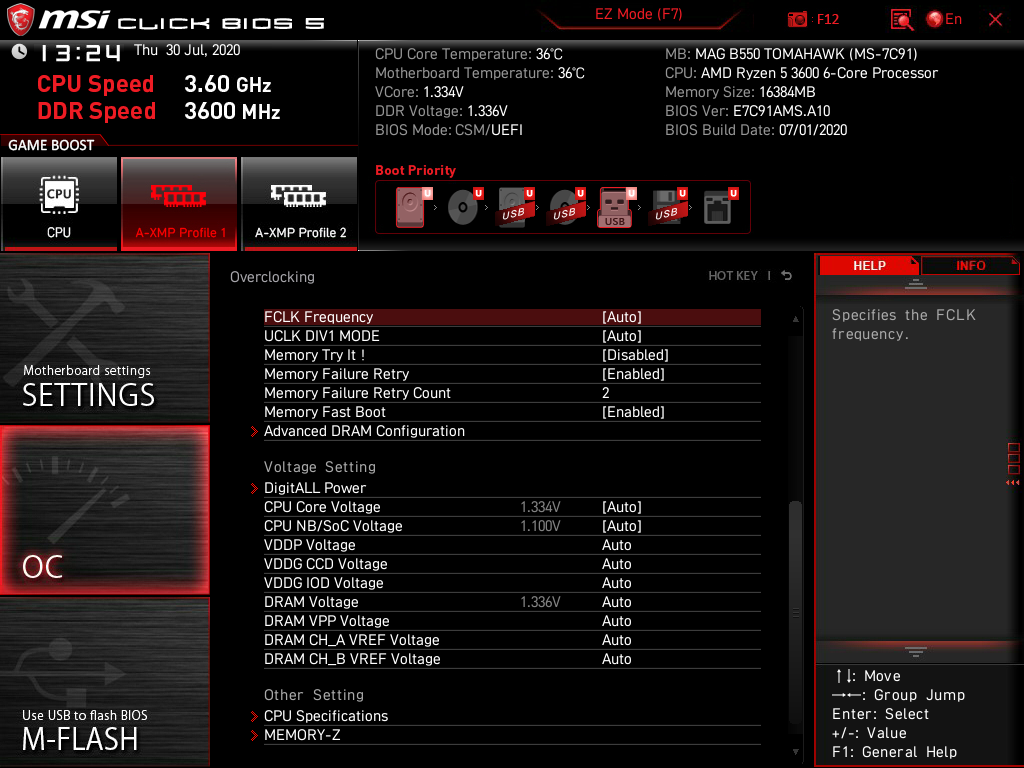
Task: Click the scroll down arrow of settings list
Action: pyautogui.click(x=795, y=752)
